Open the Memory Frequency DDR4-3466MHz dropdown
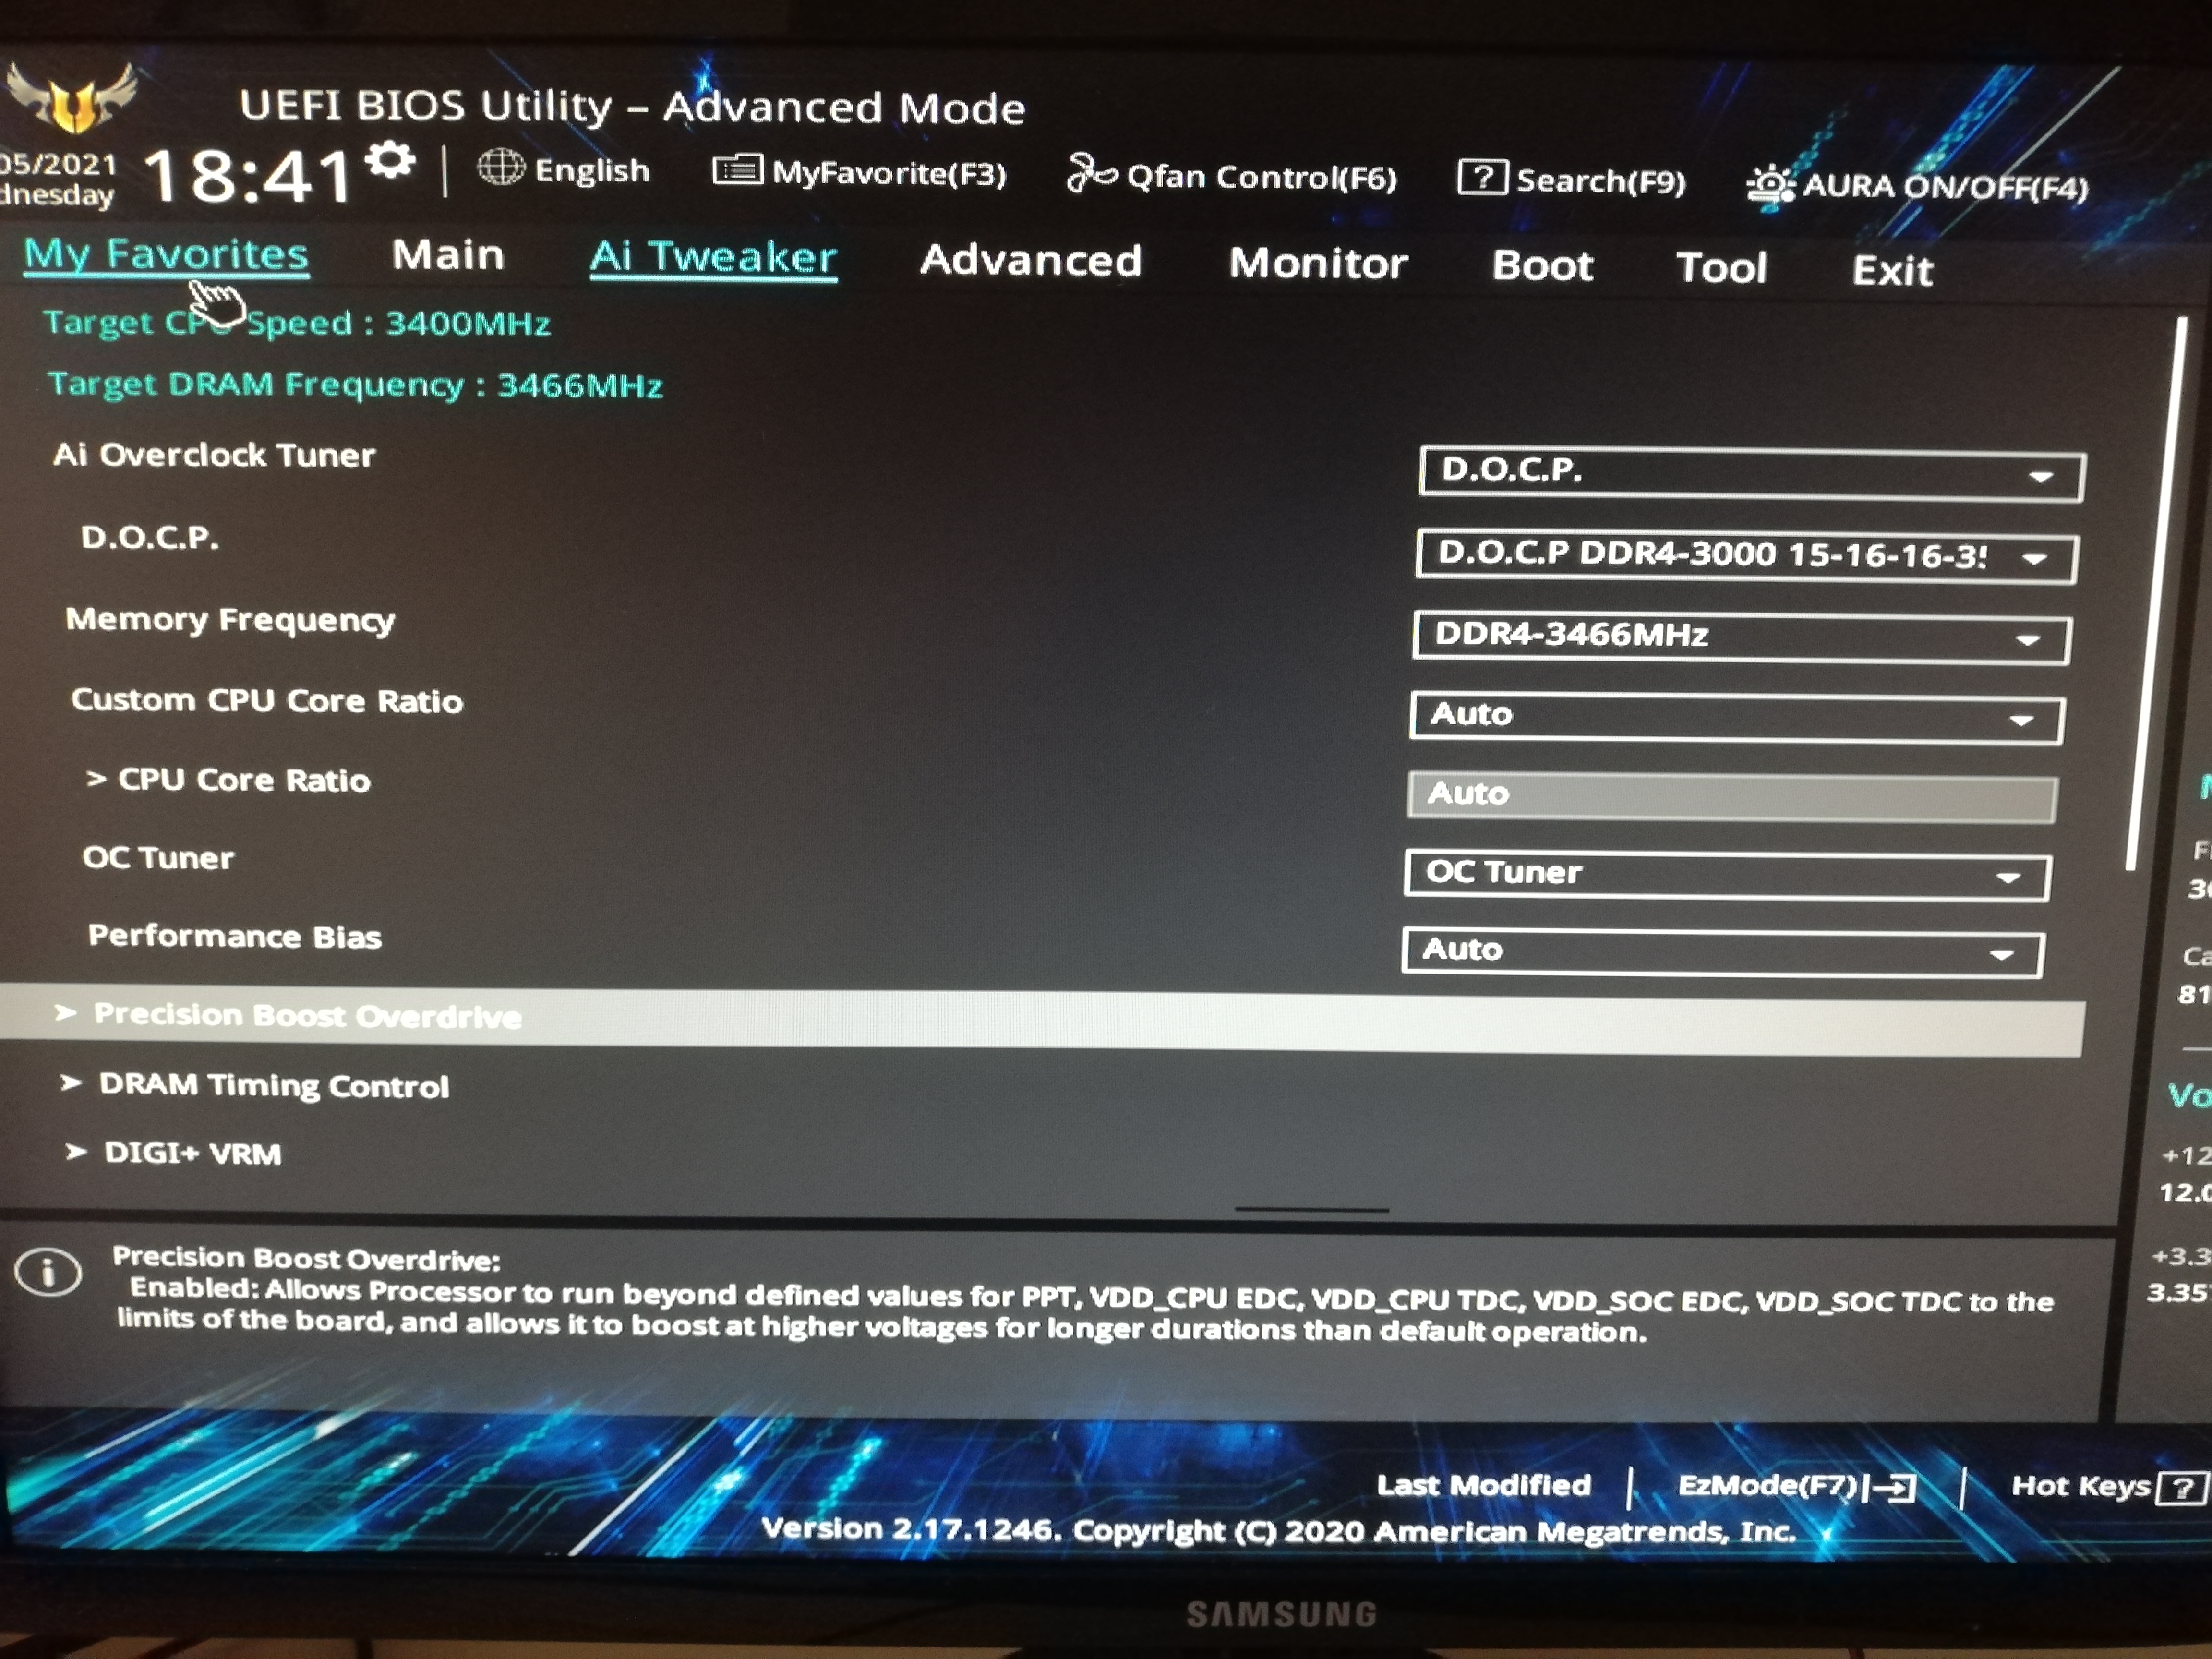Viewport: 2212px width, 1659px height. click(x=1740, y=637)
